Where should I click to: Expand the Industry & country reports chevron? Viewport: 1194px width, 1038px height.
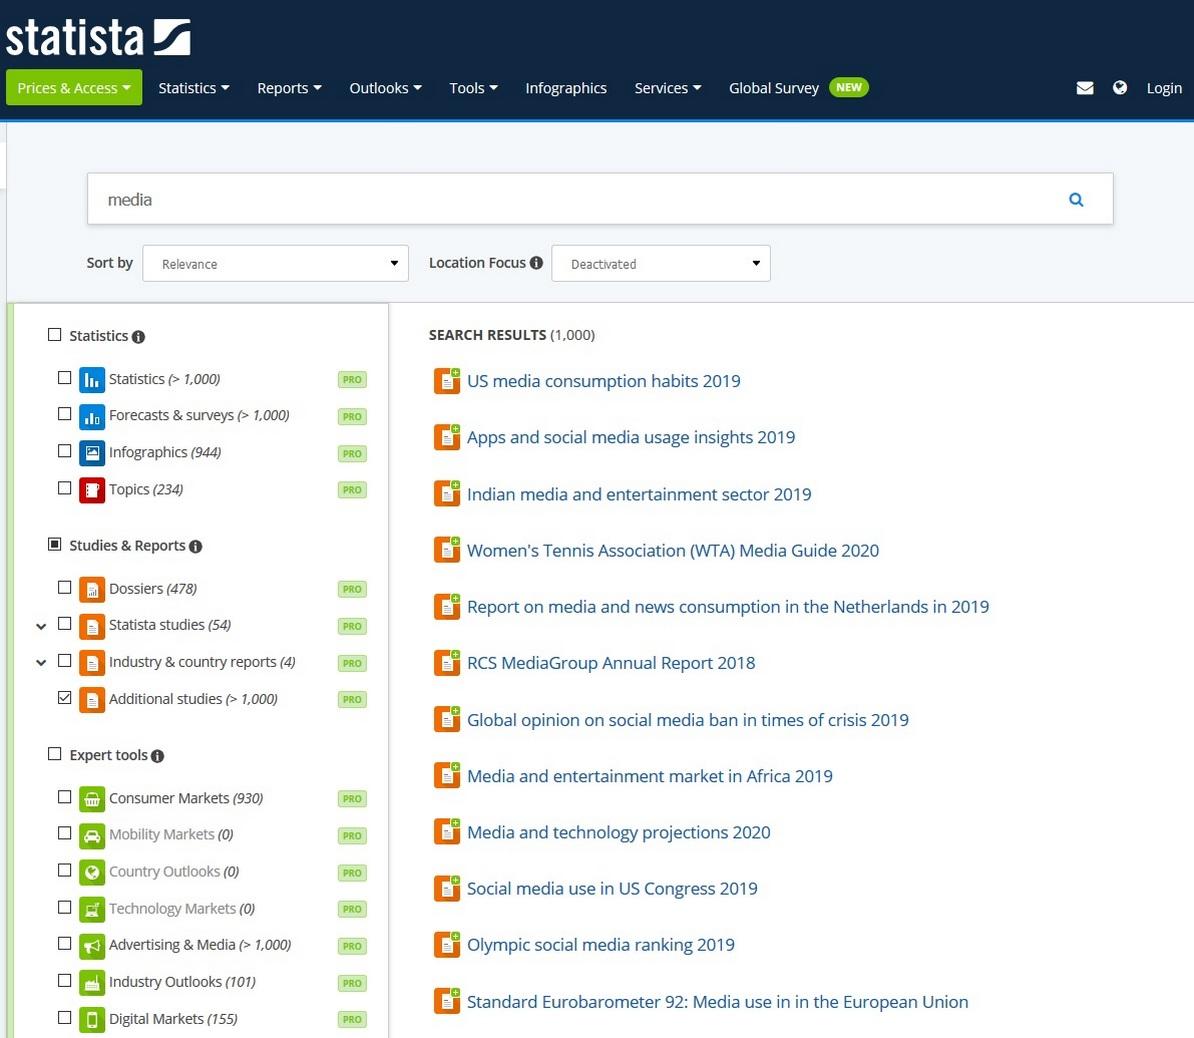pyautogui.click(x=41, y=663)
